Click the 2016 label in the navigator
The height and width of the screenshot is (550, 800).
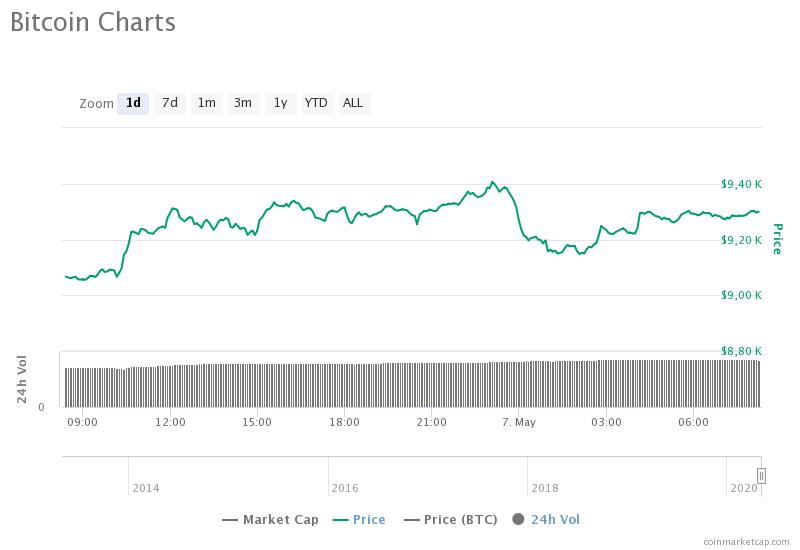tap(345, 488)
